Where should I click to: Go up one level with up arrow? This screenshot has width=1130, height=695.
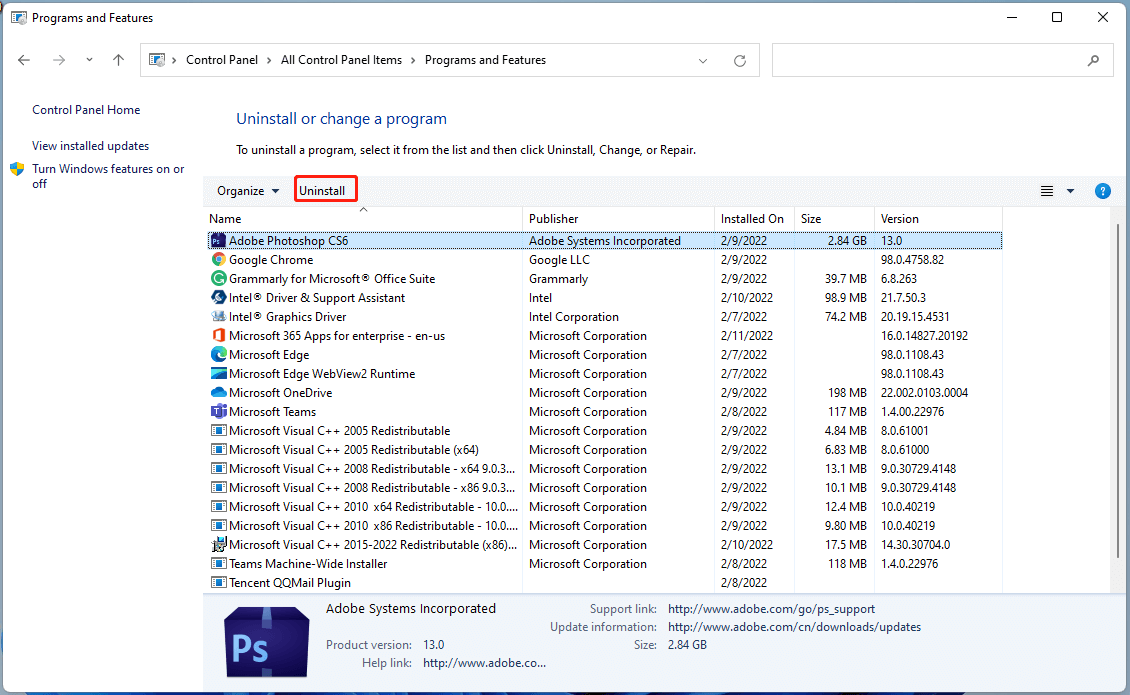[118, 60]
